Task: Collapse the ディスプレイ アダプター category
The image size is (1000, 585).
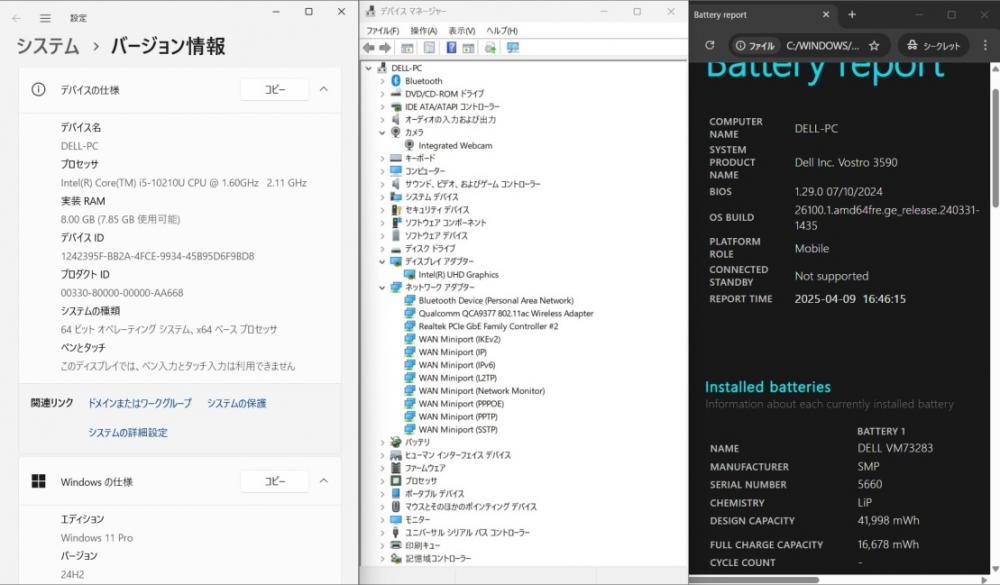Action: pos(382,262)
